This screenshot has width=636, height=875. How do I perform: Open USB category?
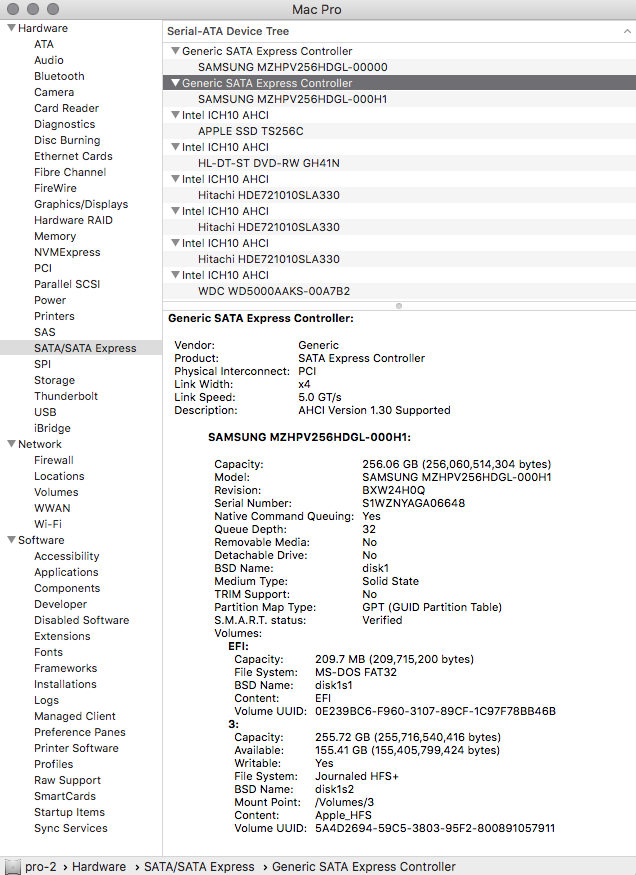(45, 412)
